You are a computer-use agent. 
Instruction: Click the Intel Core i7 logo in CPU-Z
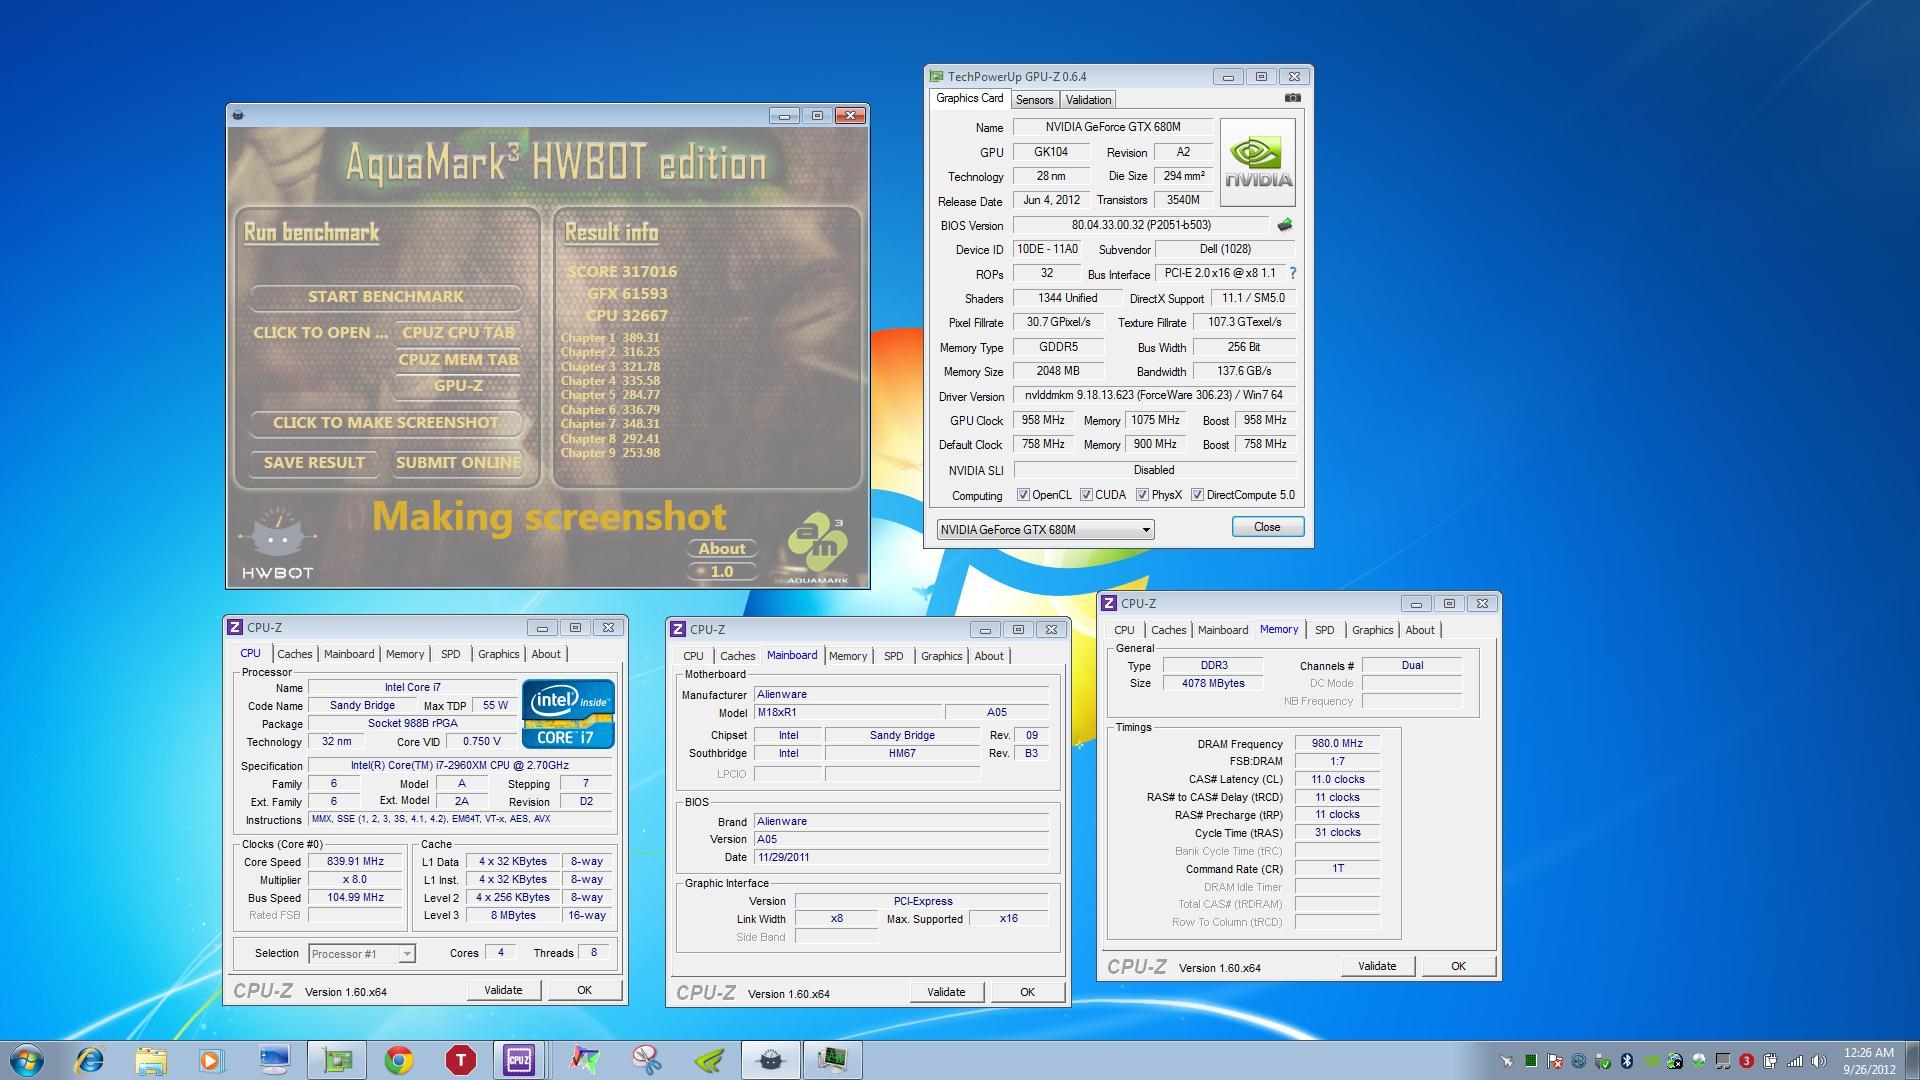click(x=568, y=714)
